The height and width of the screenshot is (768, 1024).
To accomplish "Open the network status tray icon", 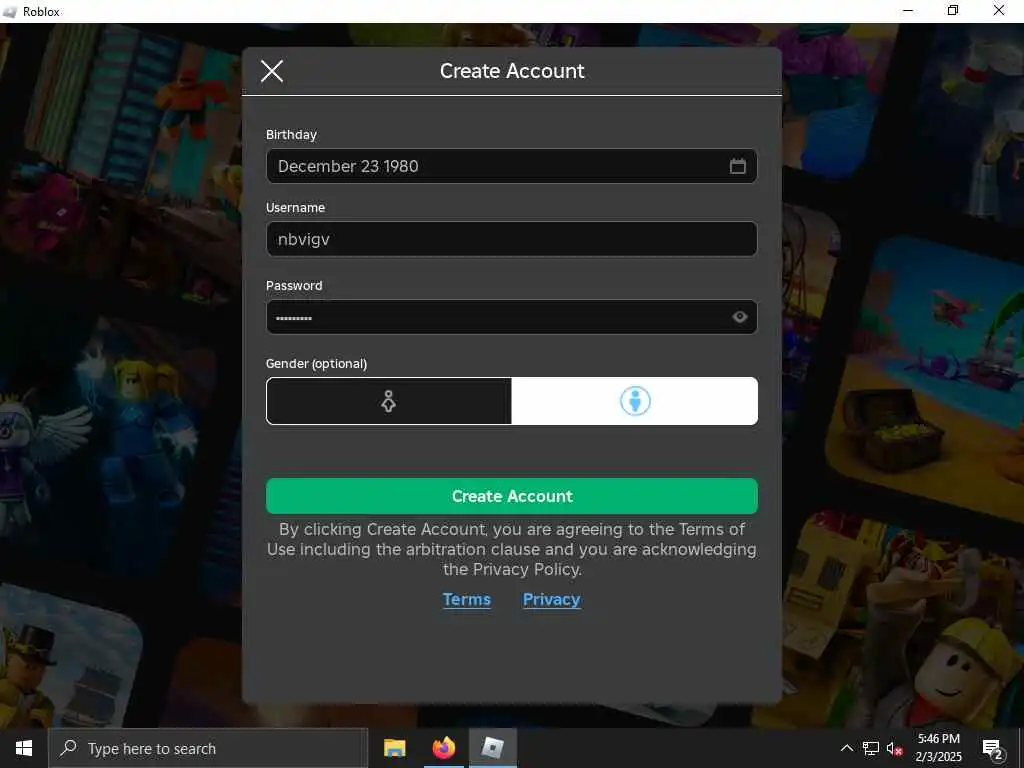I will [871, 748].
